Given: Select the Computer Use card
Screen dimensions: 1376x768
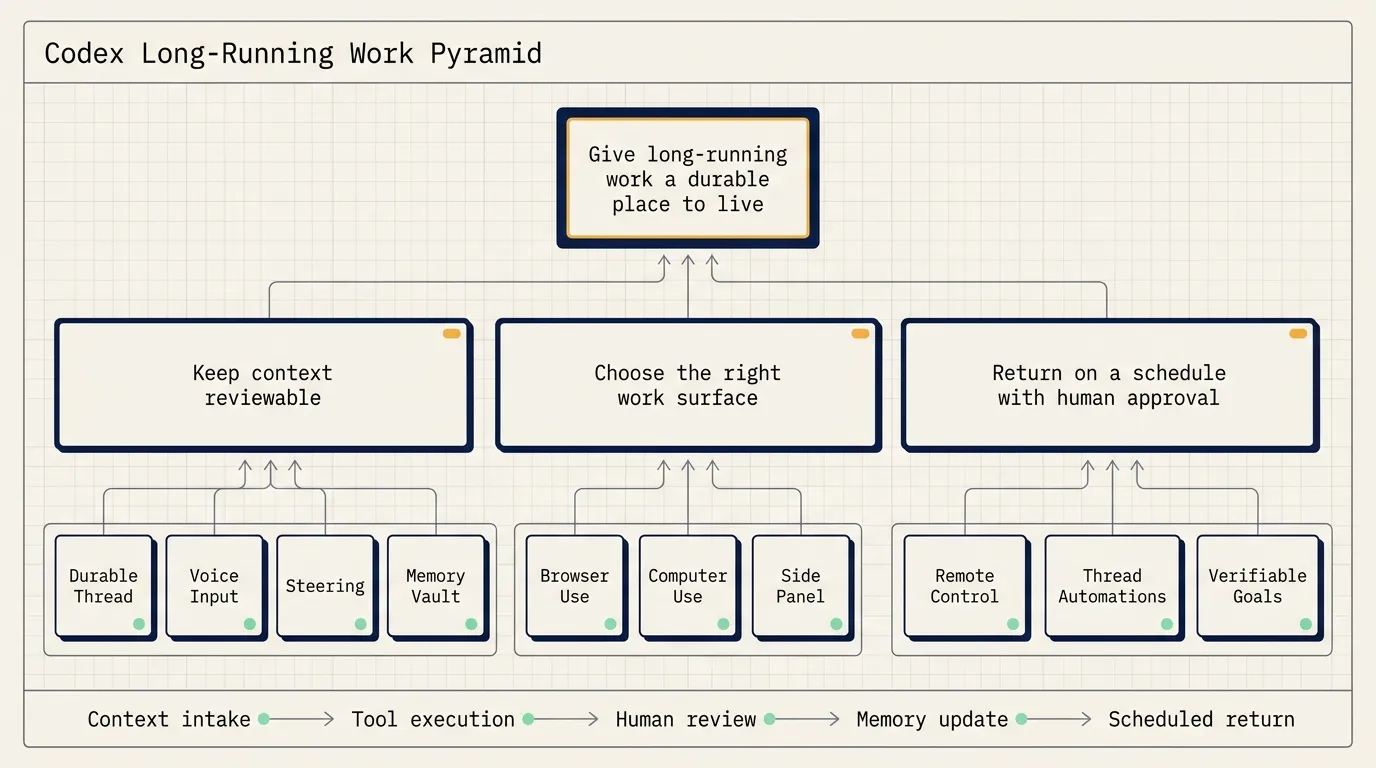Looking at the screenshot, I should click(688, 587).
